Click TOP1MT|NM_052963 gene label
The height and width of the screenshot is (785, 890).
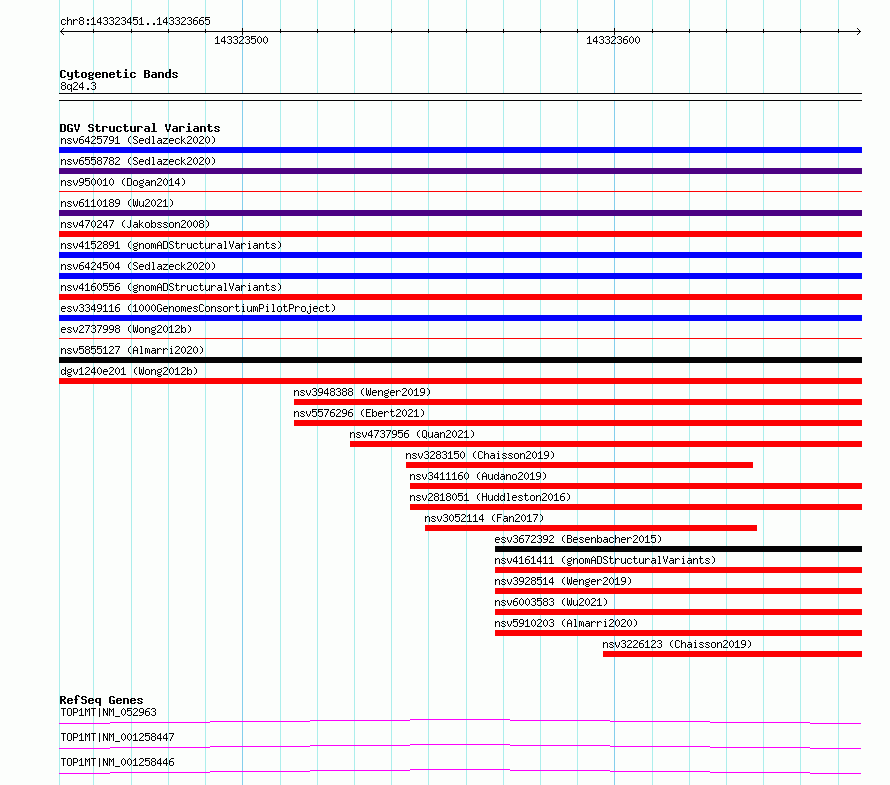(108, 712)
